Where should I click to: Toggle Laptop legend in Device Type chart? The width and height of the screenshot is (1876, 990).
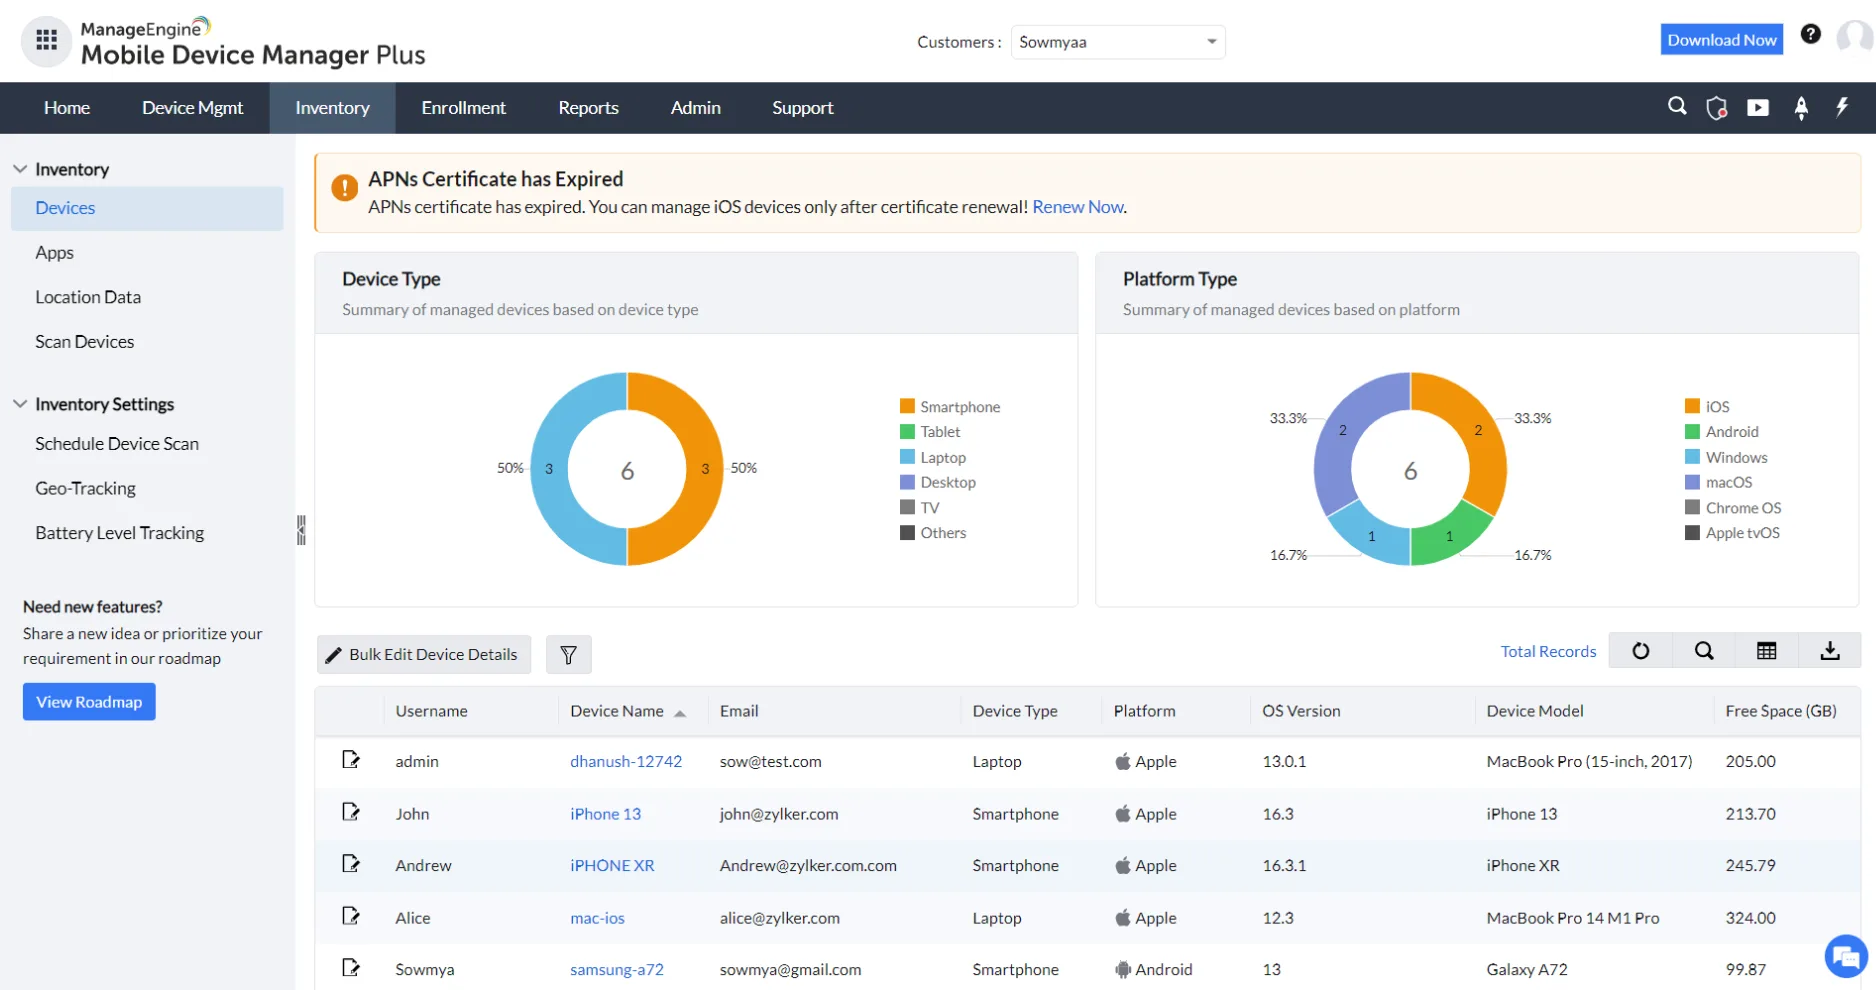click(x=932, y=458)
